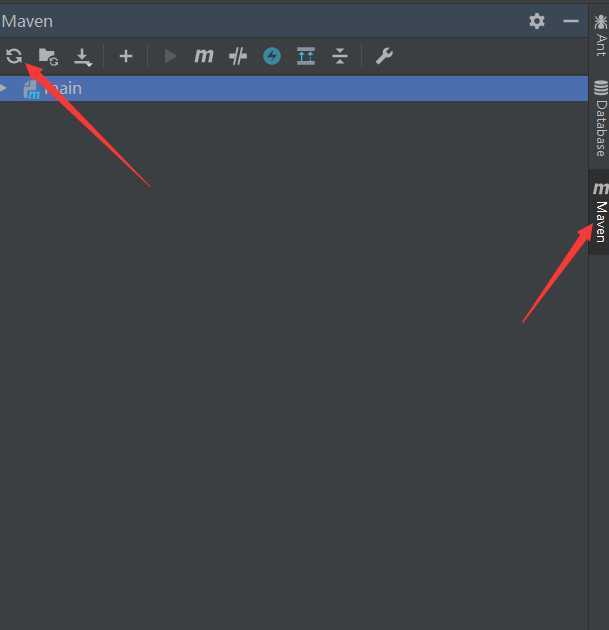The image size is (609, 630).
Task: Reload all Maven projects
Action: 14,56
